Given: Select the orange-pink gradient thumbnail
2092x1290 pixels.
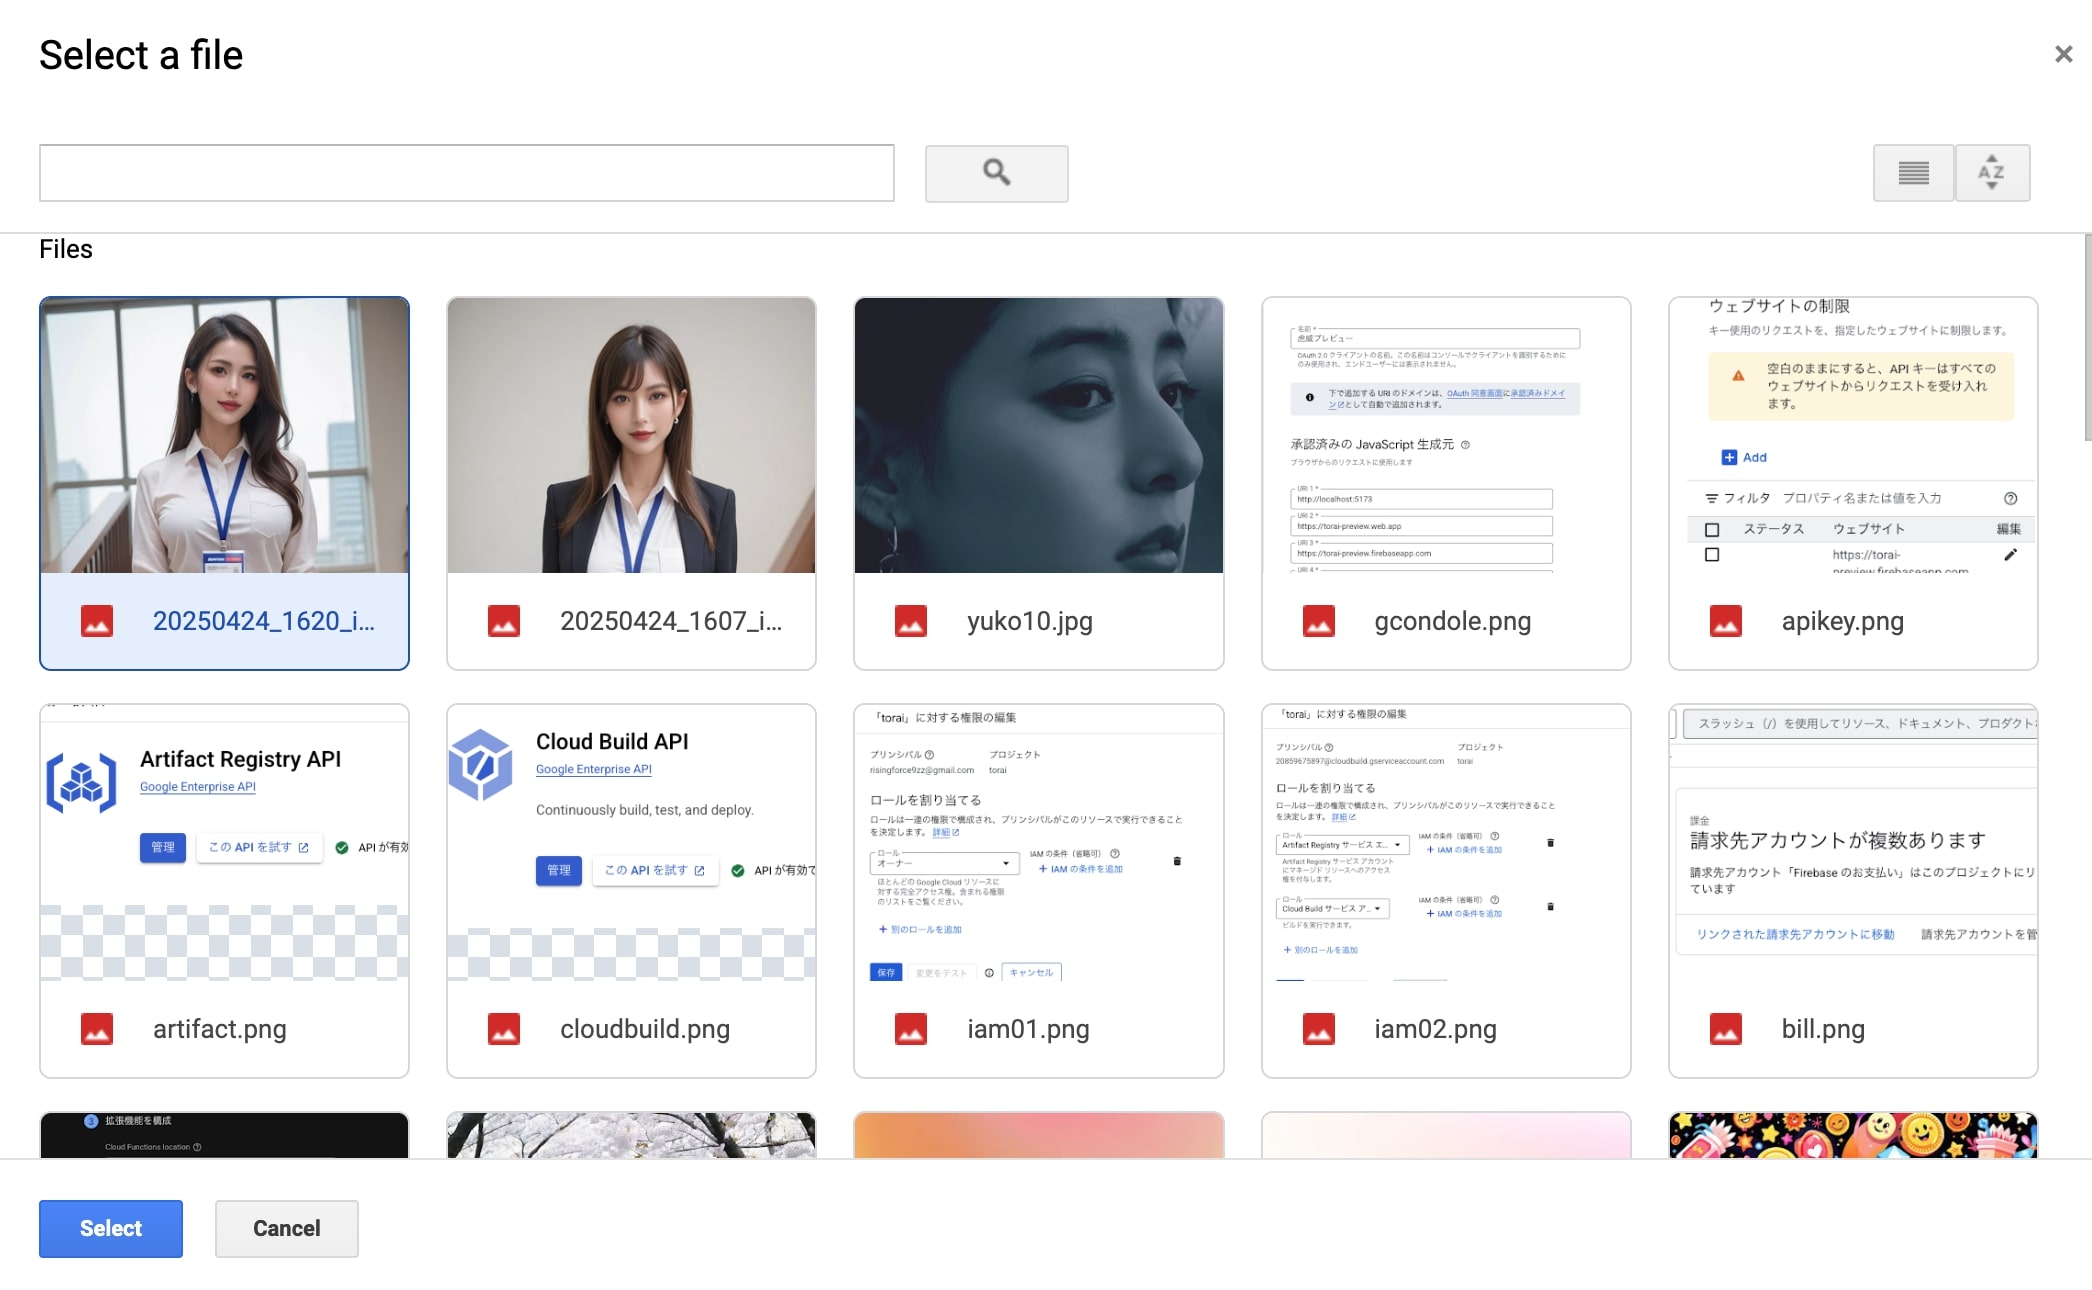Looking at the screenshot, I should coord(1039,1135).
